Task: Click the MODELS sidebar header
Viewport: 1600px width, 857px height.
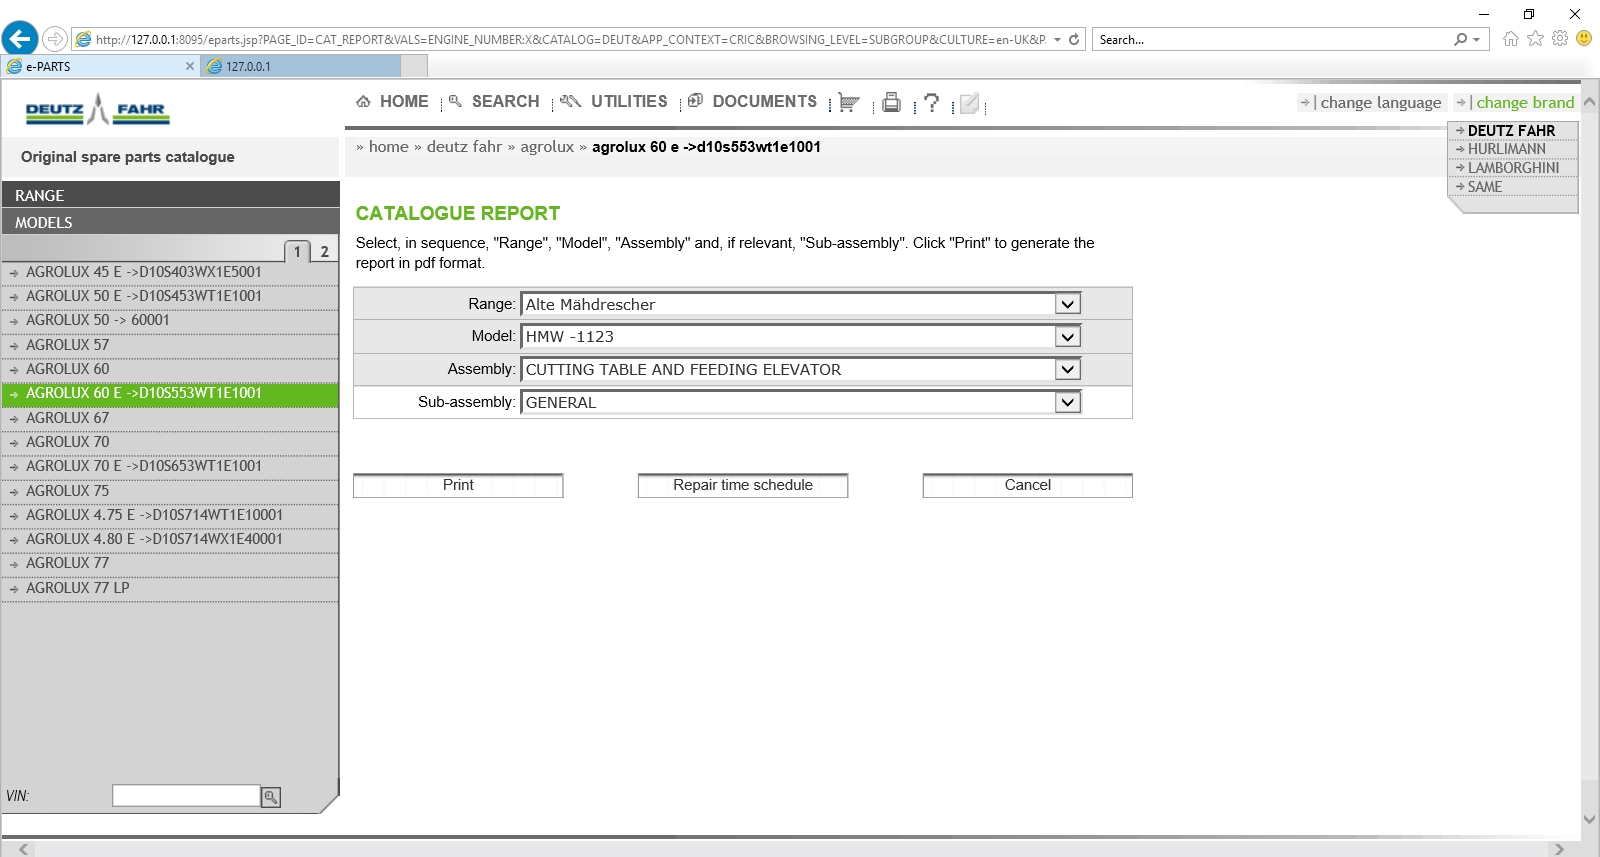Action: (x=170, y=222)
